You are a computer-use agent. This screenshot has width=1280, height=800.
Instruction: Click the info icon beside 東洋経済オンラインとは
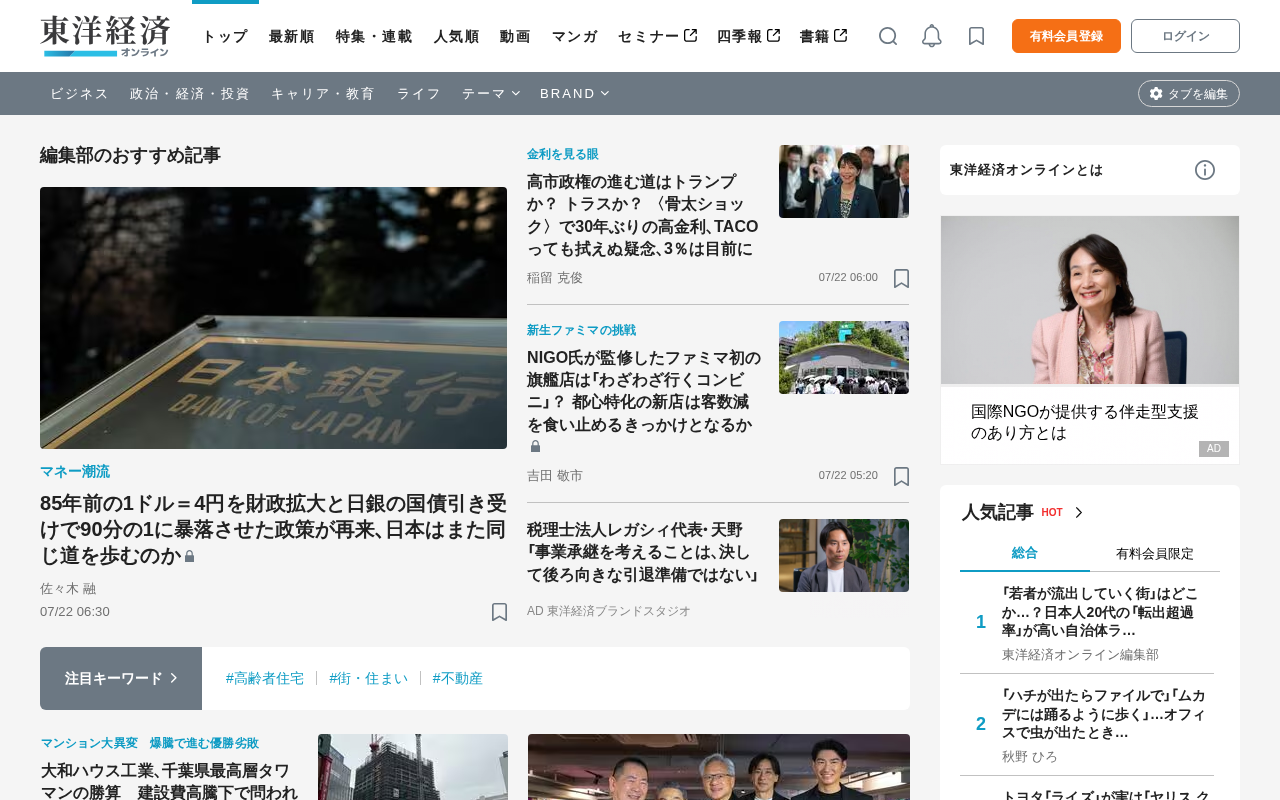pyautogui.click(x=1205, y=170)
